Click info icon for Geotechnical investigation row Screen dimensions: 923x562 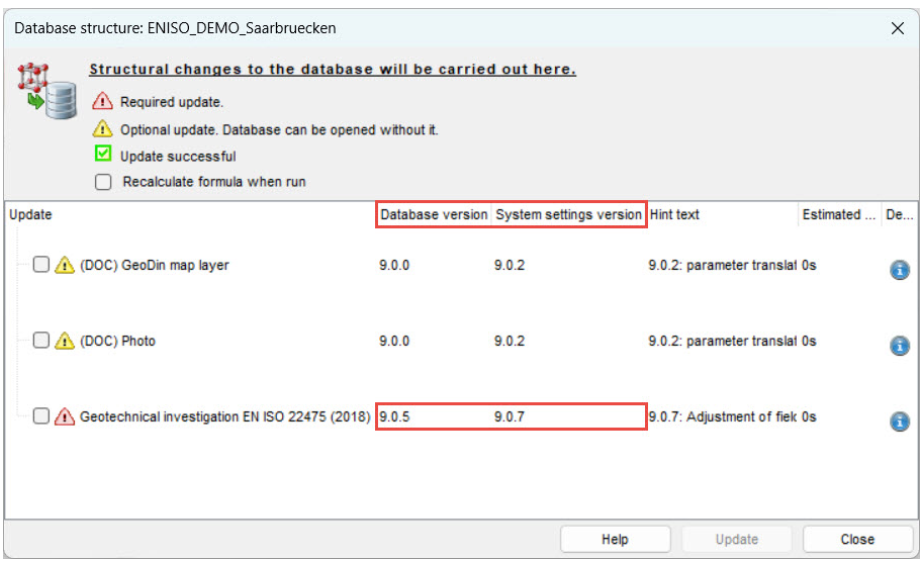point(899,421)
